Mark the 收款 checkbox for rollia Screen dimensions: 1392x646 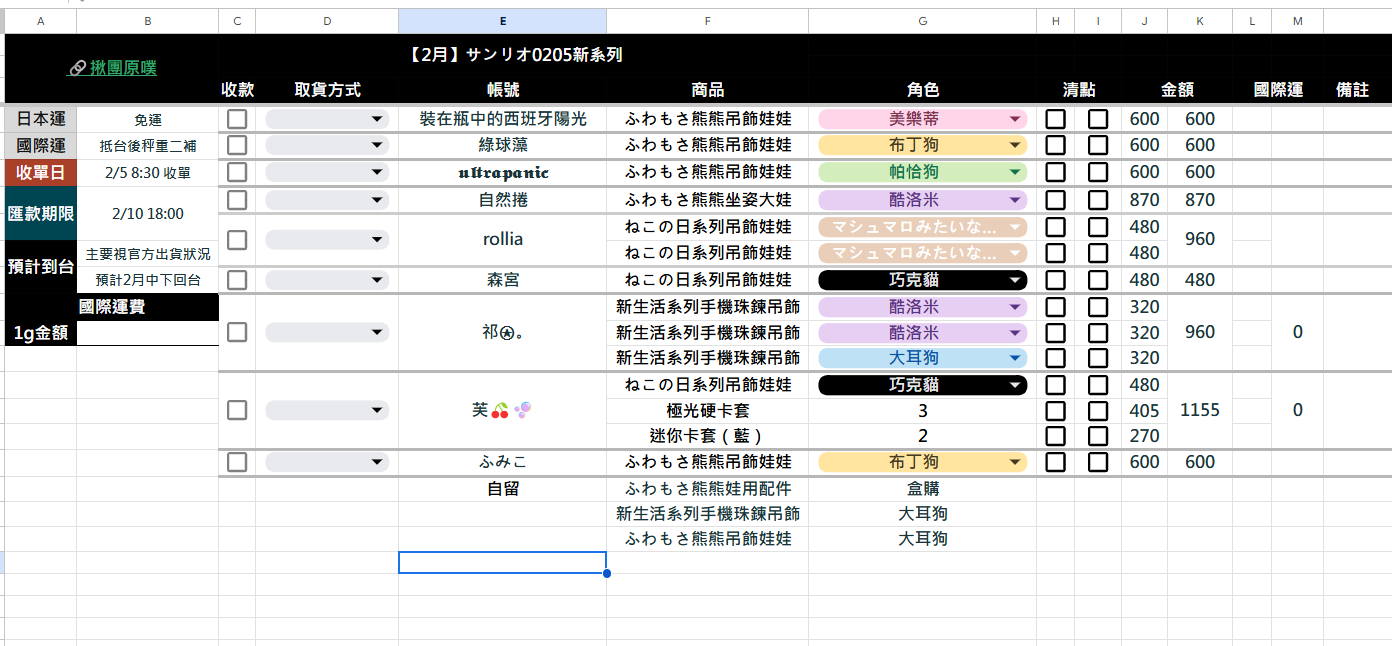pos(237,240)
